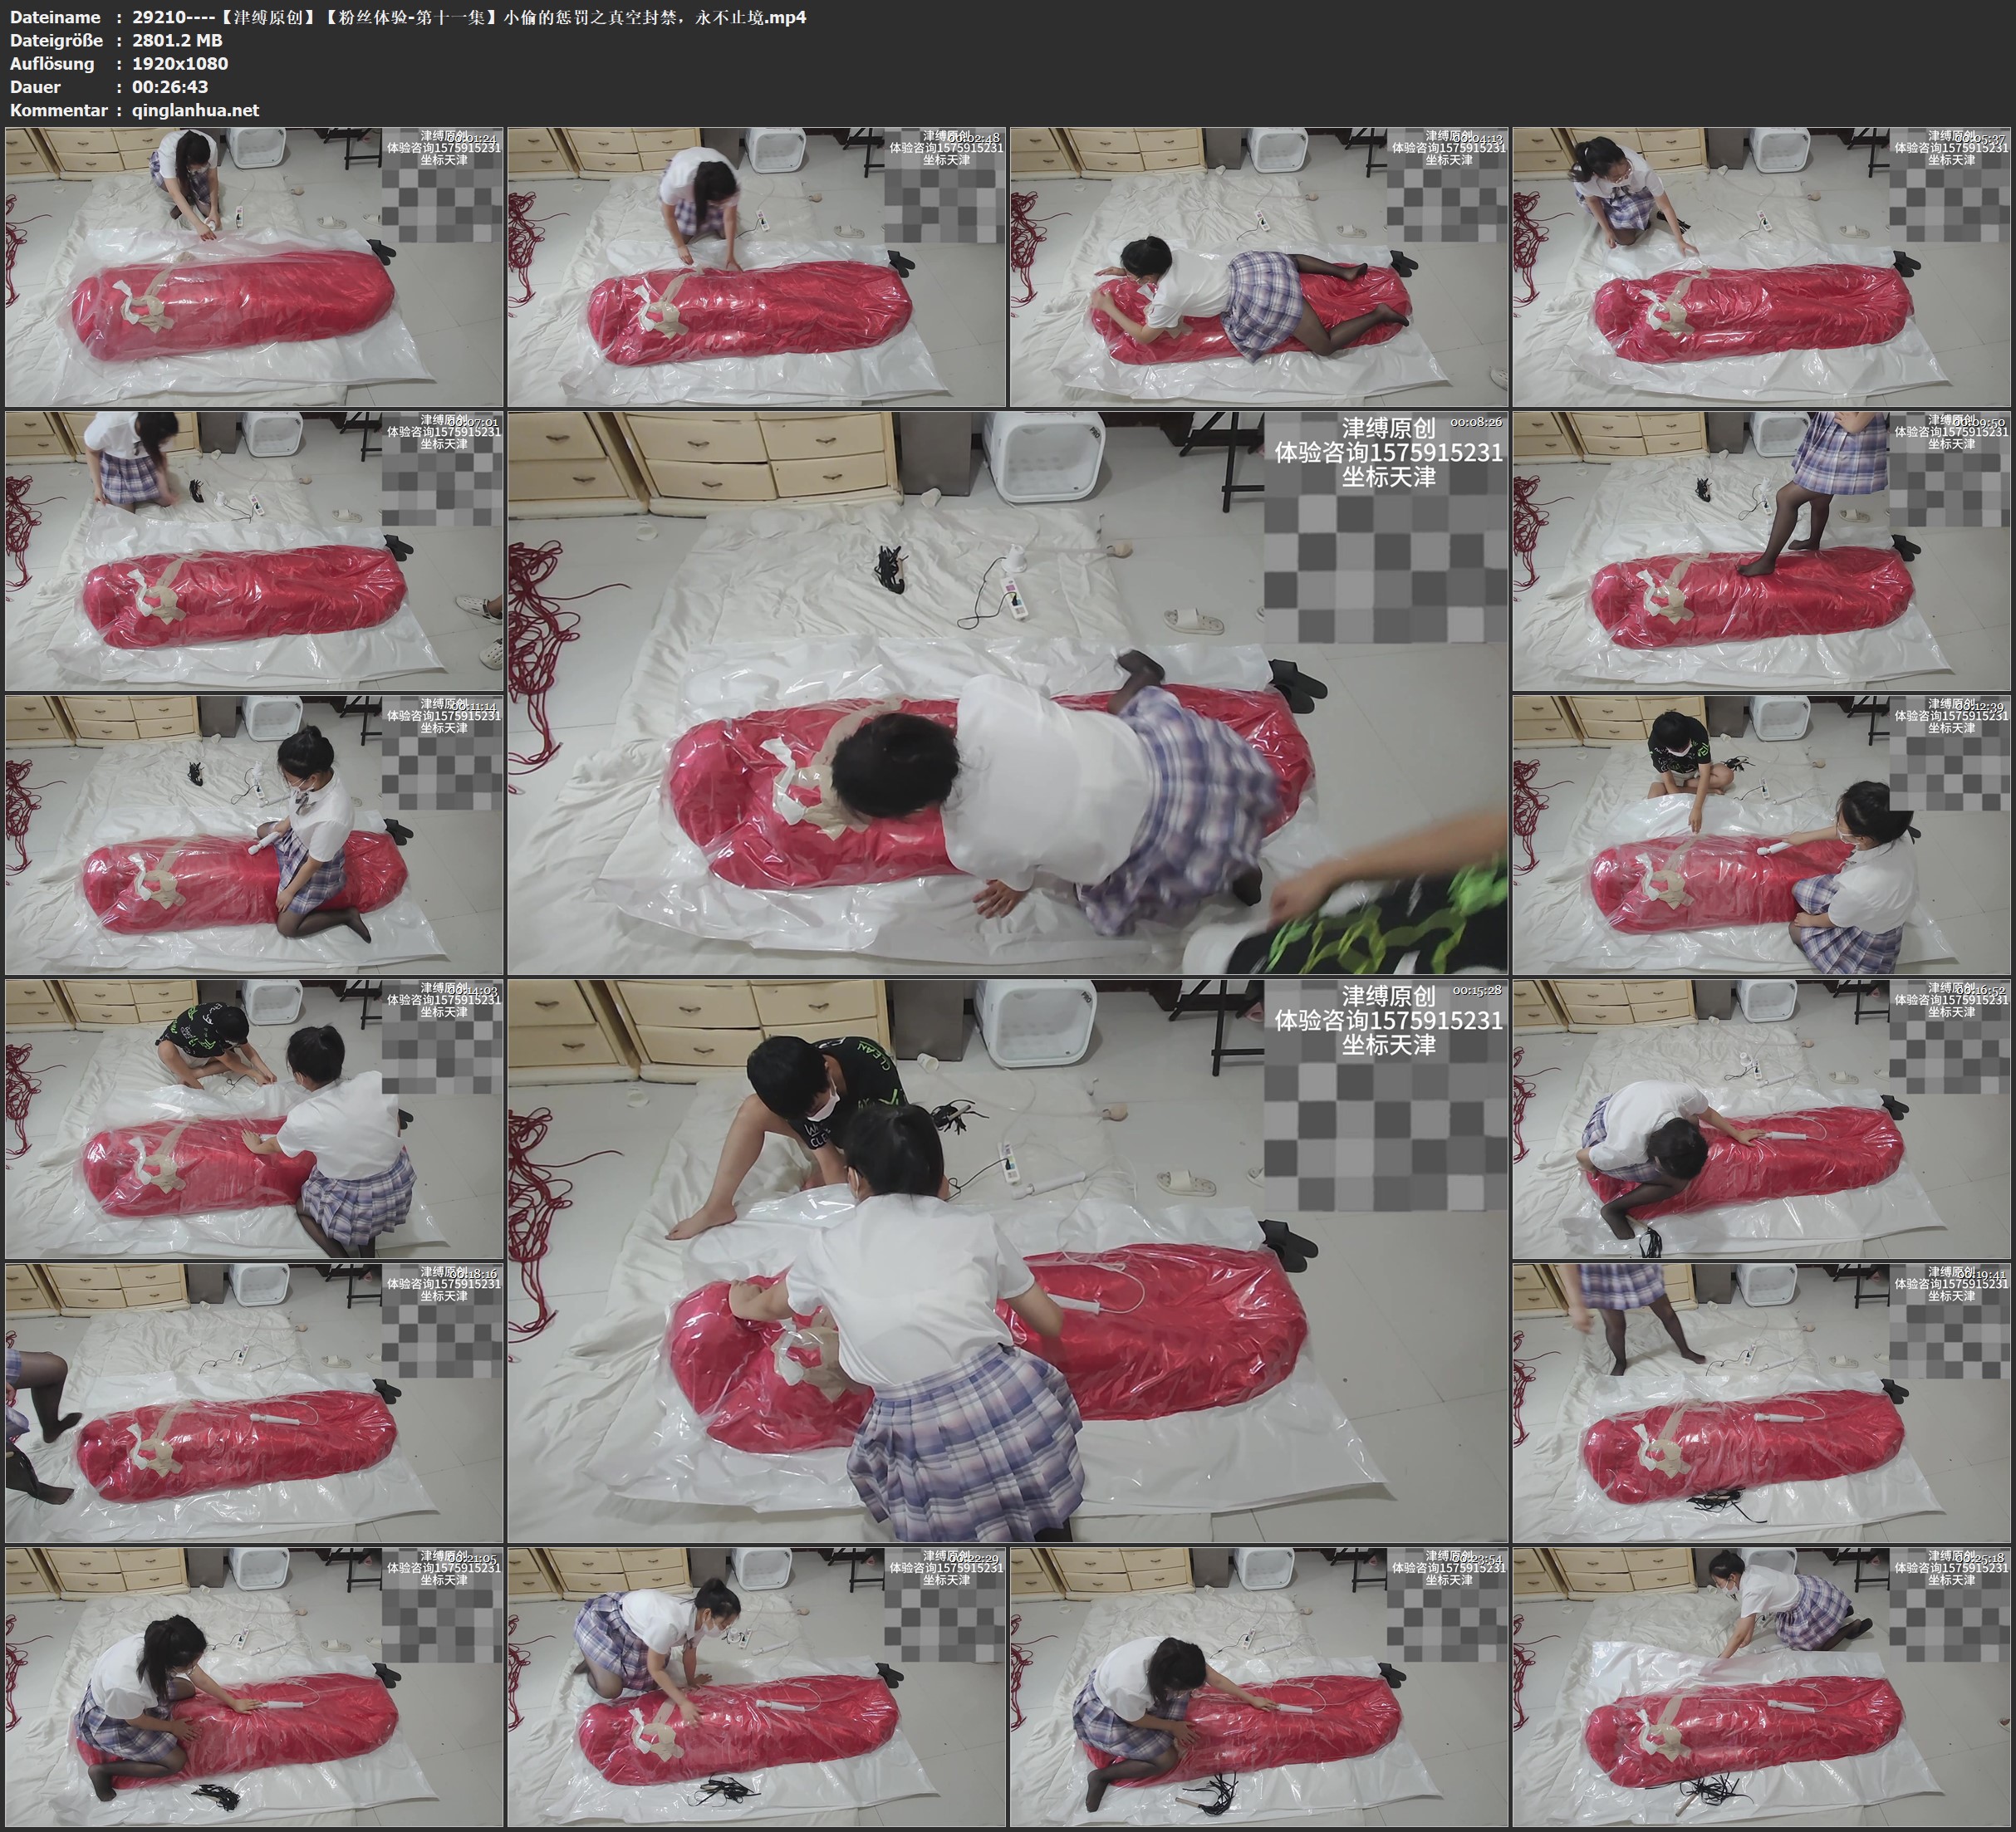The height and width of the screenshot is (1832, 2016).
Task: Click the thumbnail at 00:12:39
Action: [1762, 835]
